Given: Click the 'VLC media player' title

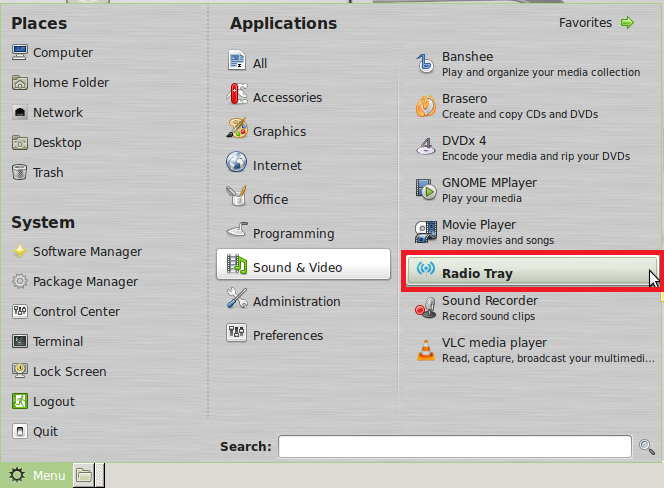Looking at the screenshot, I should (494, 342).
